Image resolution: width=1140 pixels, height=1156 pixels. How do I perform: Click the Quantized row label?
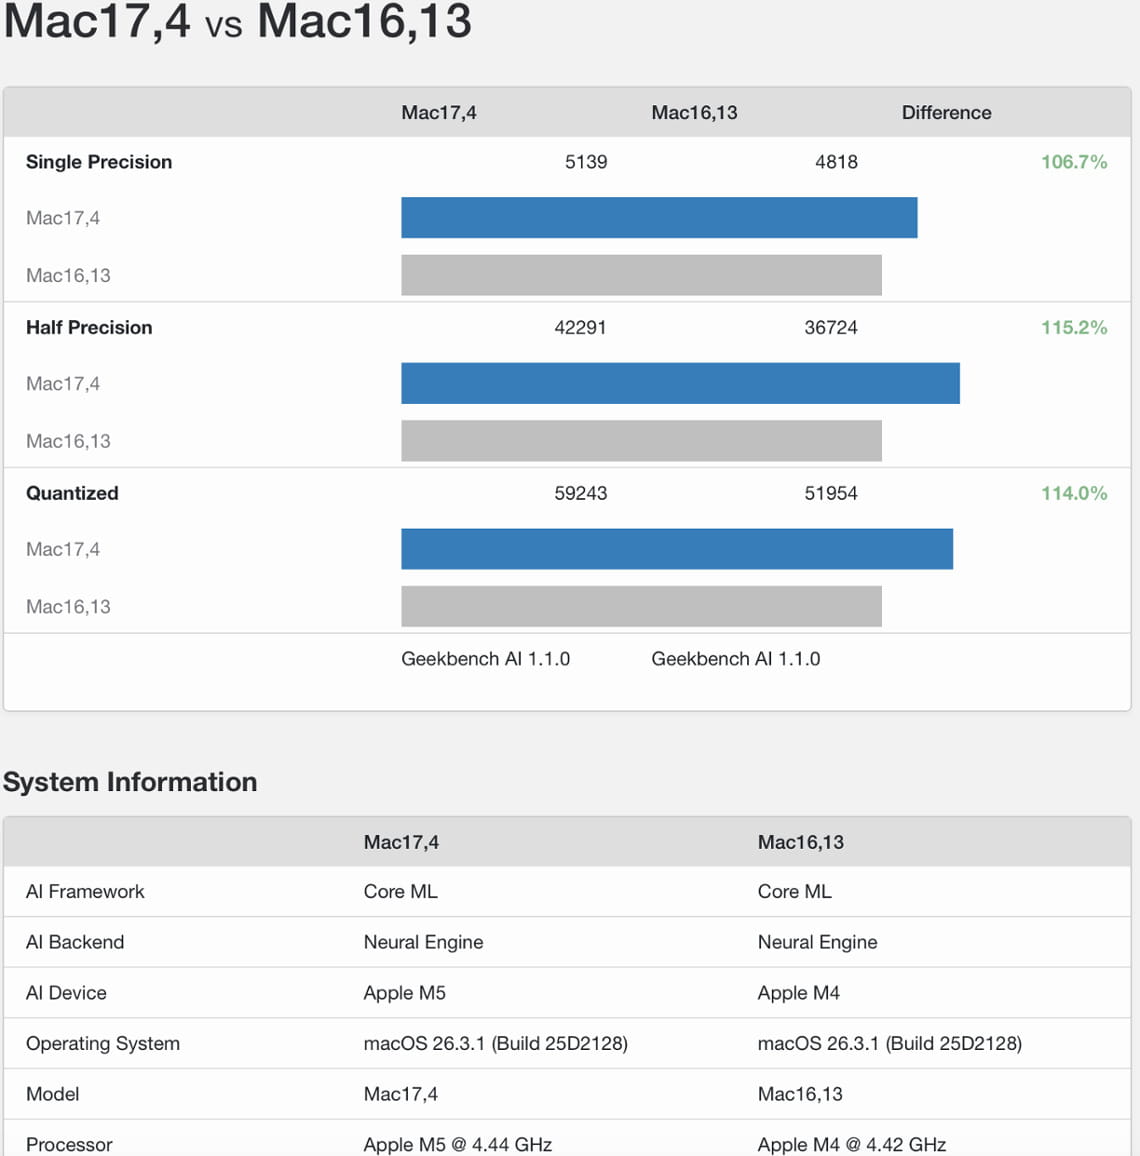click(x=71, y=492)
